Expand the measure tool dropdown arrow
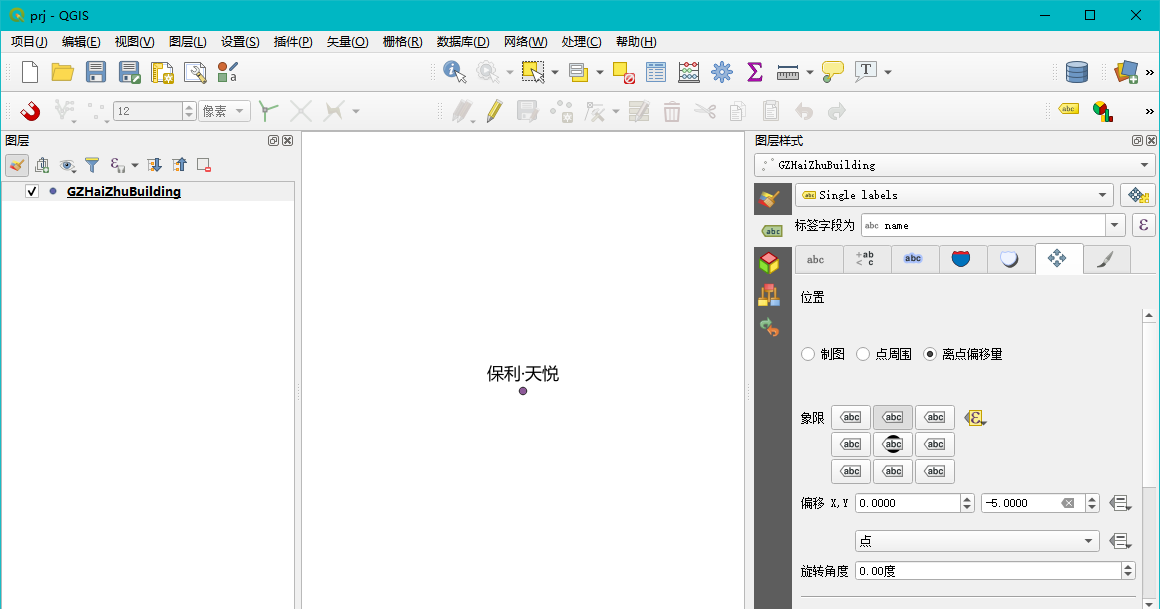 point(809,72)
